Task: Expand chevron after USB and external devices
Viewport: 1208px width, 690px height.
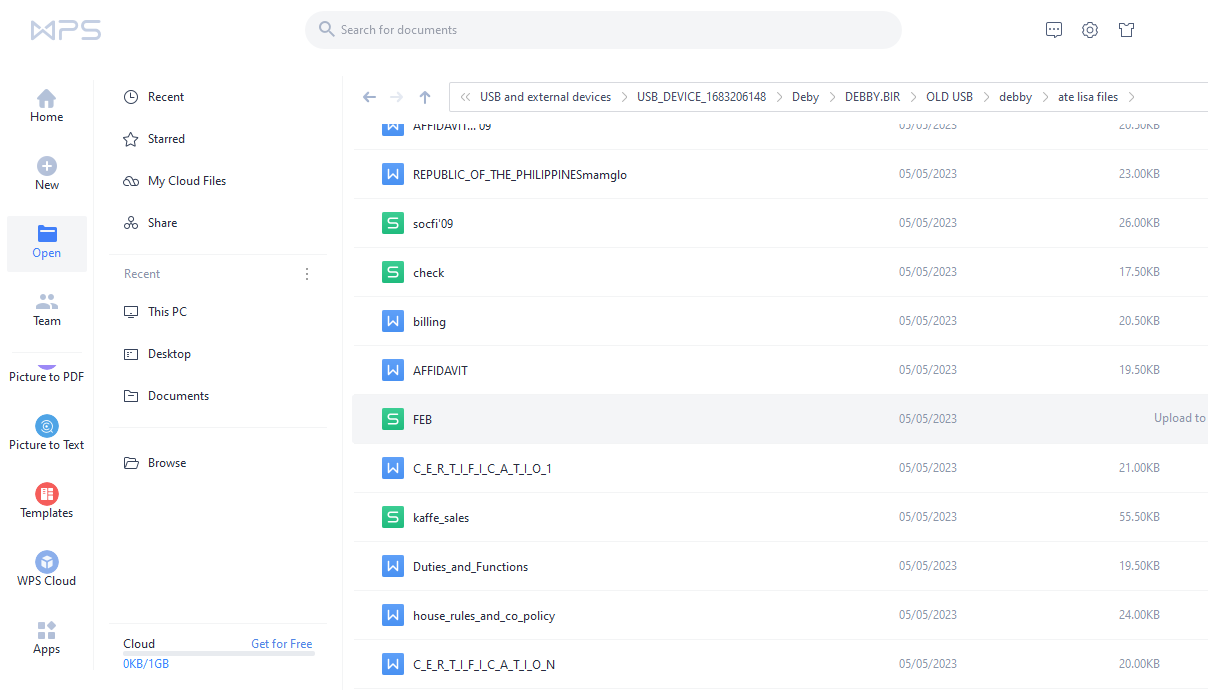Action: 624,97
